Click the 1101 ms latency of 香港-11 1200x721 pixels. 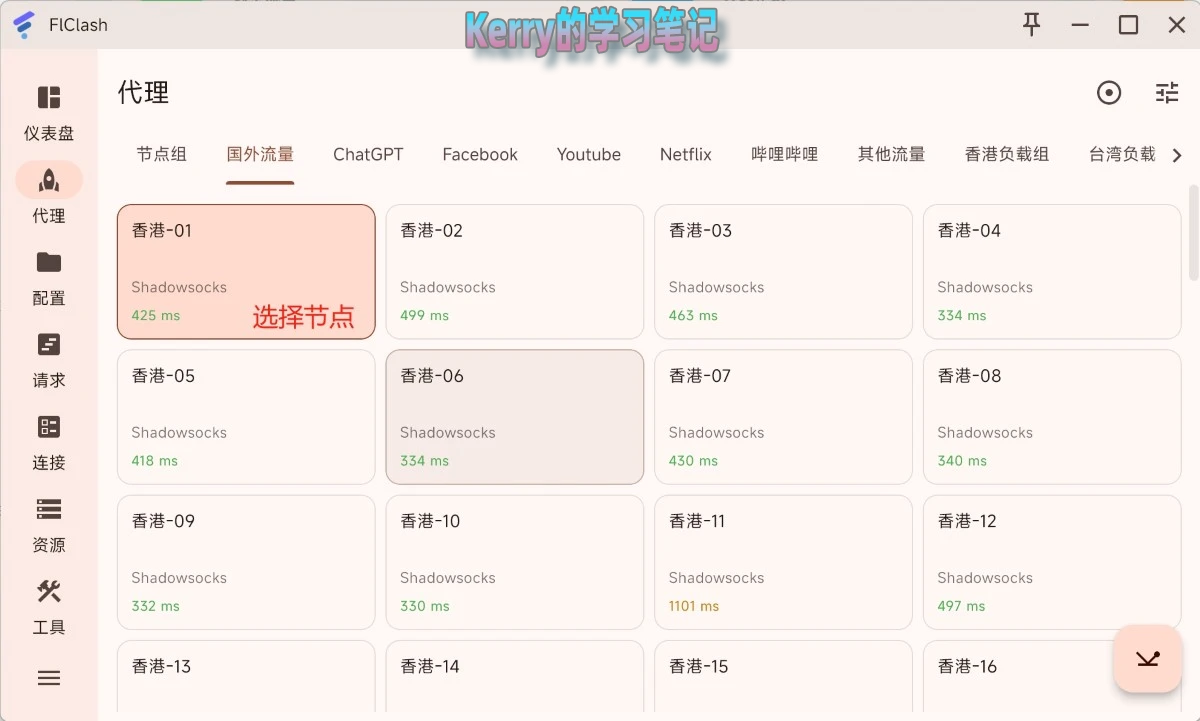[x=694, y=606]
